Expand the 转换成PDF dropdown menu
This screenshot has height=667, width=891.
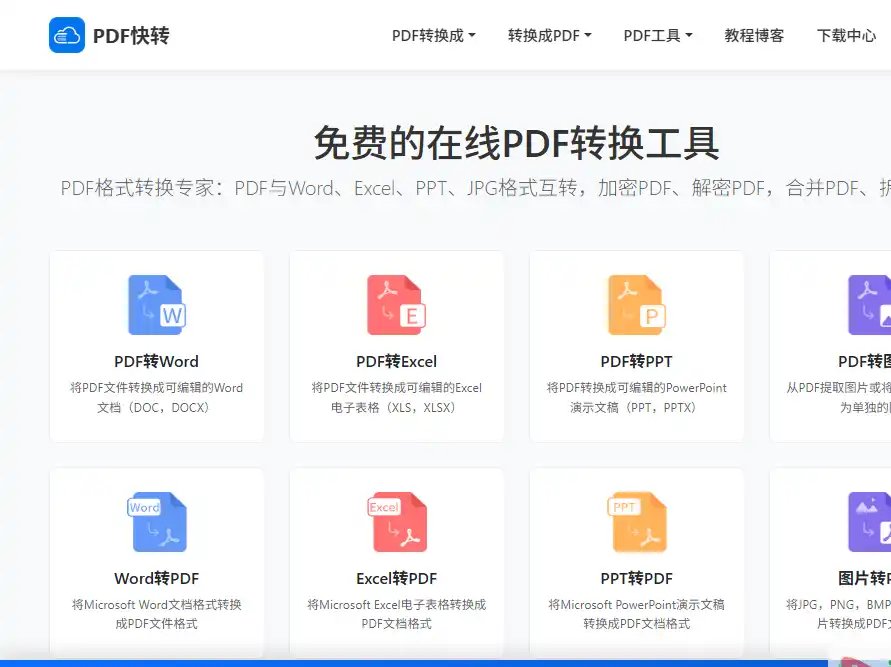pyautogui.click(x=549, y=35)
